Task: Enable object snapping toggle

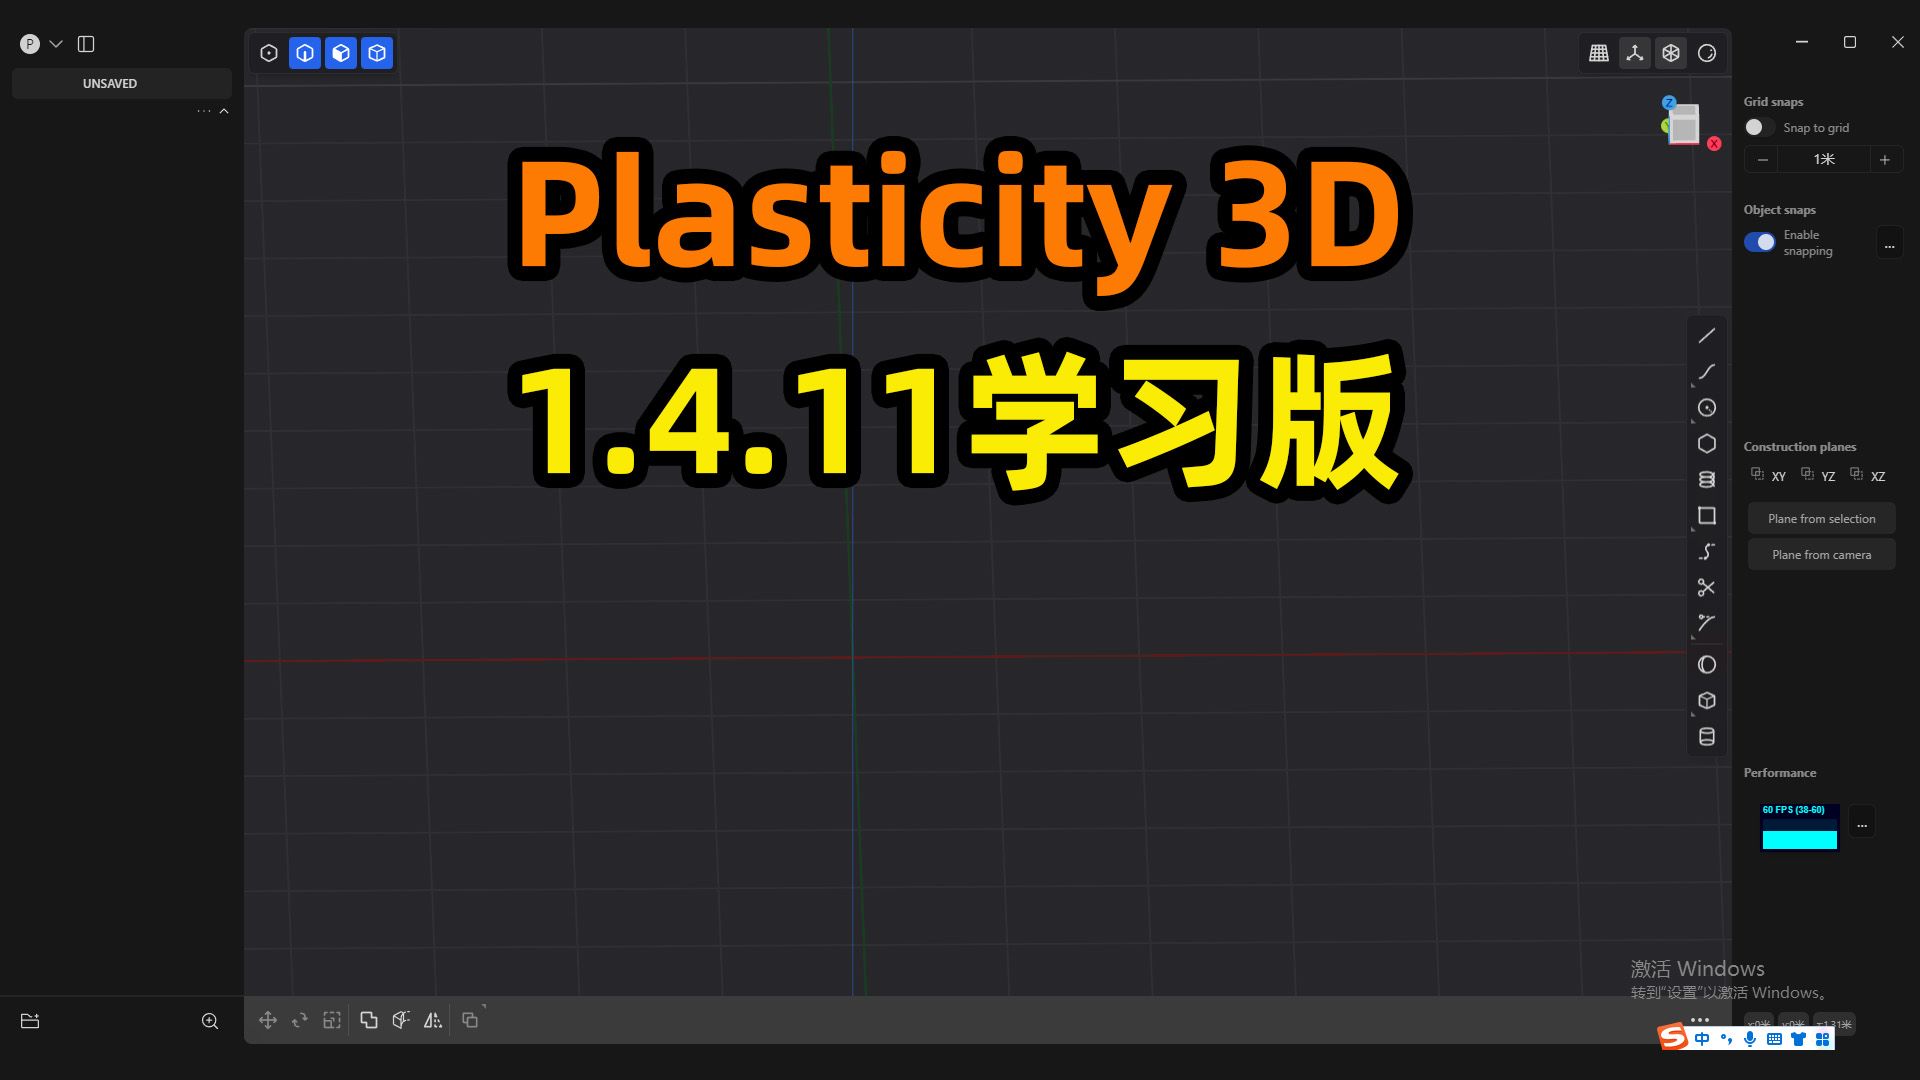Action: pos(1758,240)
